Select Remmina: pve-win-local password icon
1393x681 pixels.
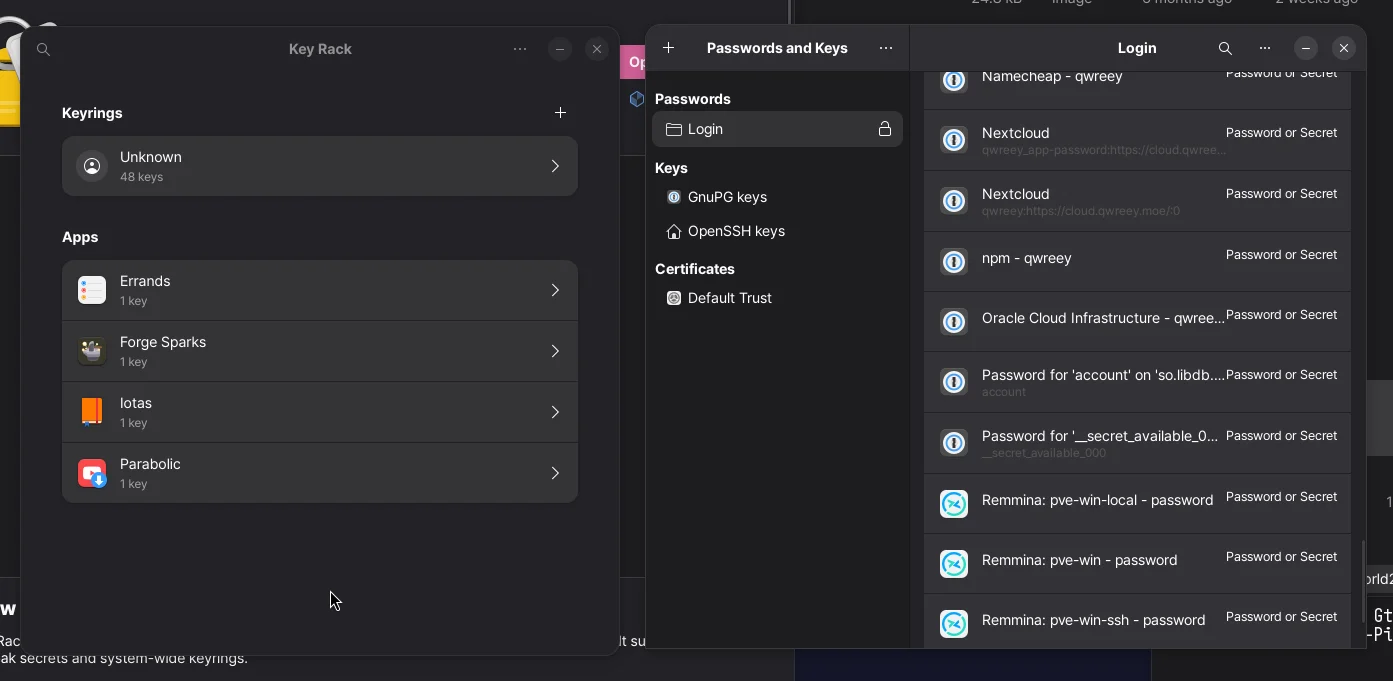954,504
